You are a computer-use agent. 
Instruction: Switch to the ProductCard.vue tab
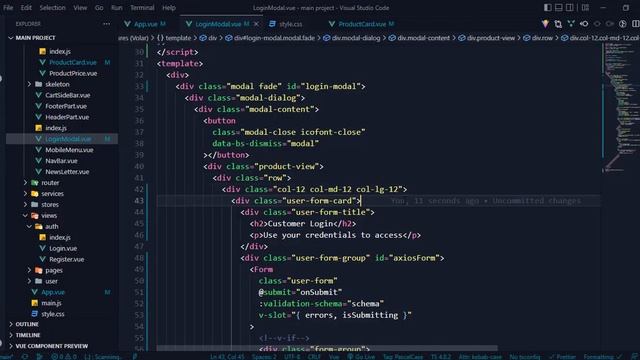point(362,24)
